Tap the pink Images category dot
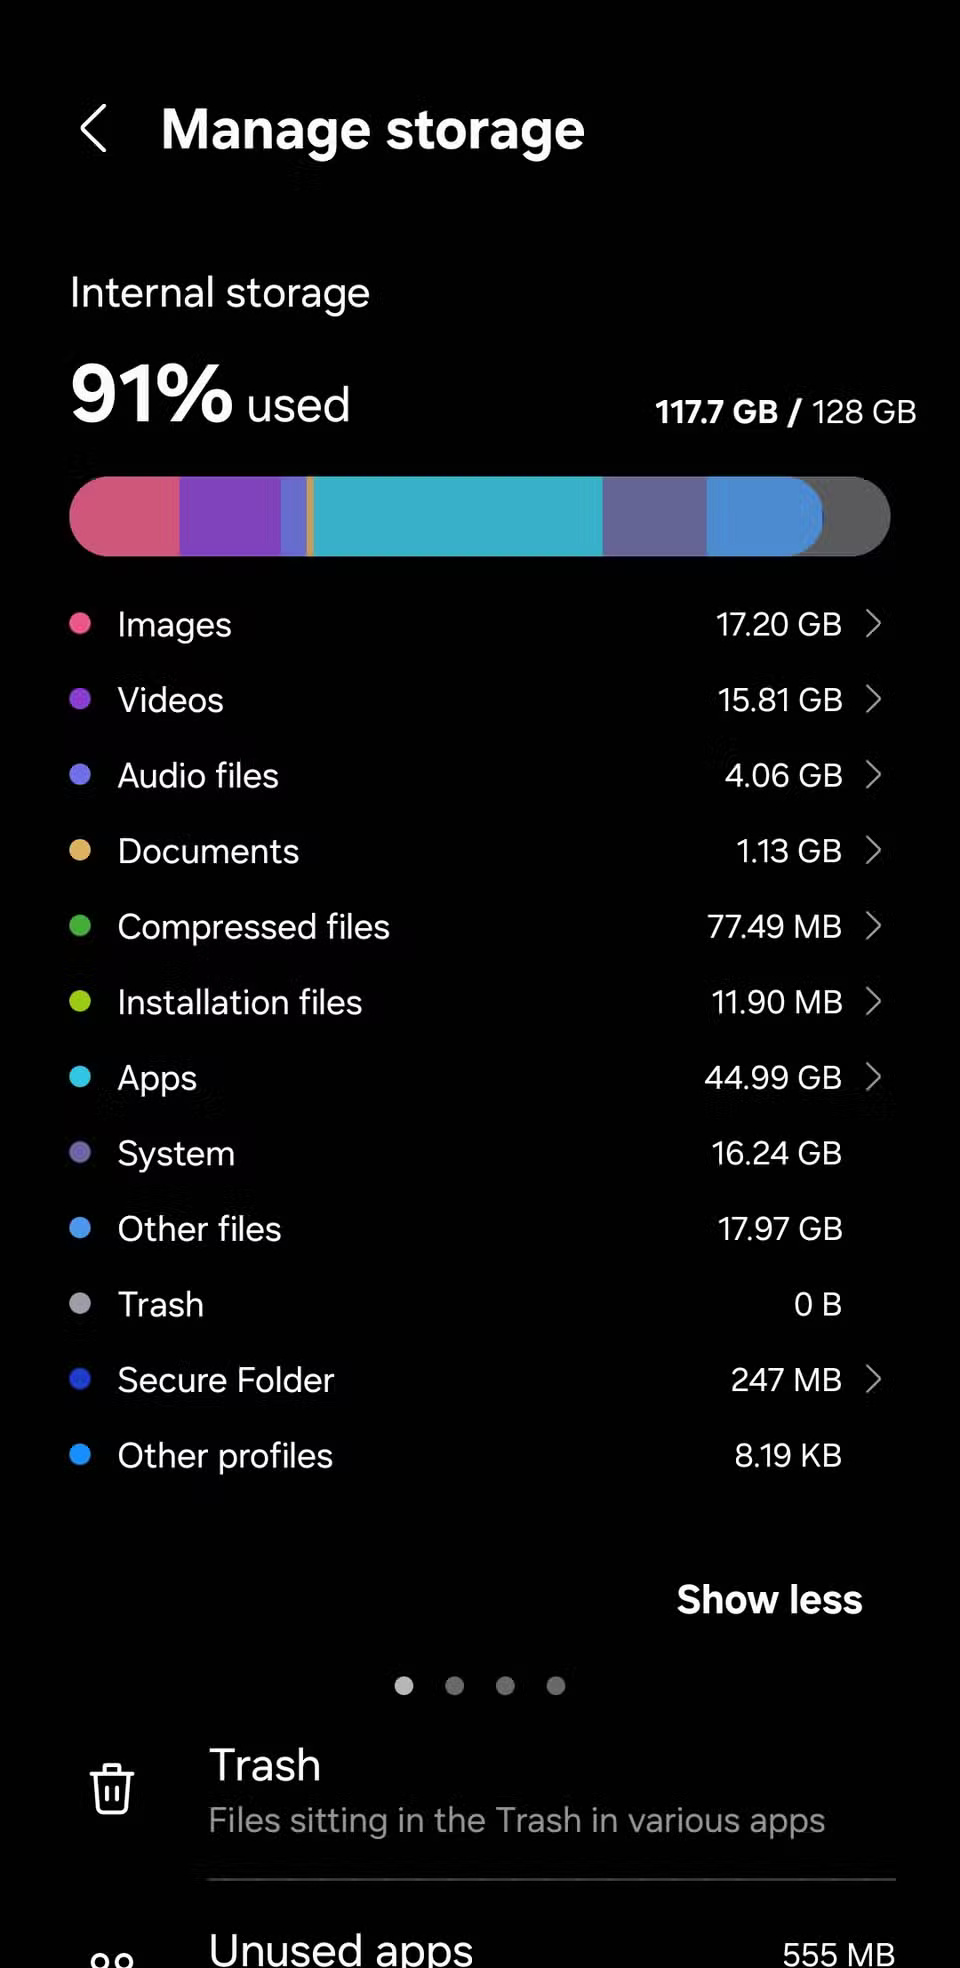 [80, 624]
